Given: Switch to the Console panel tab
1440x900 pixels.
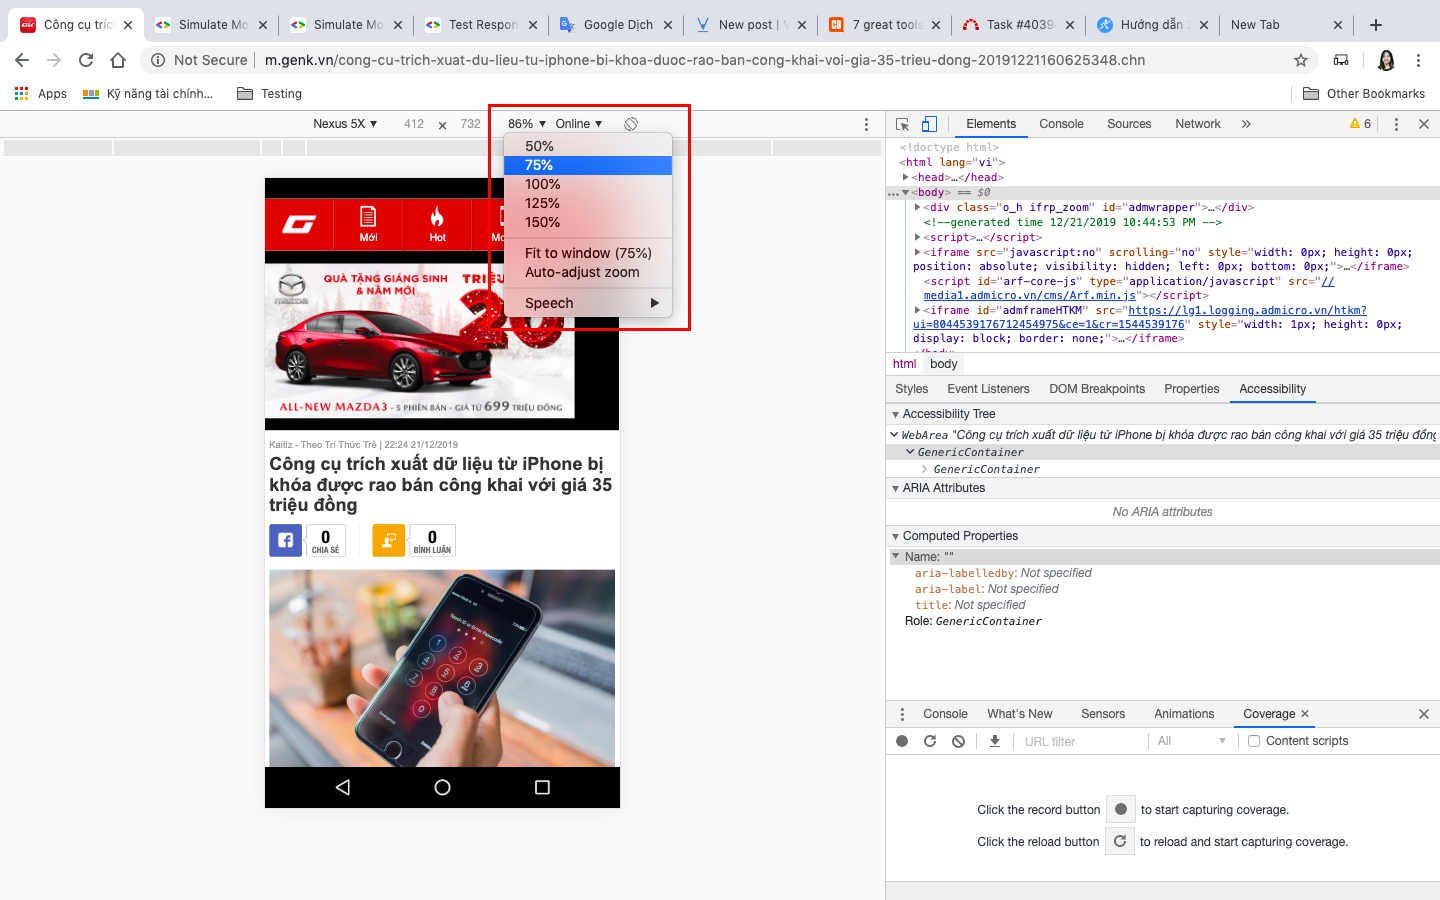Looking at the screenshot, I should tap(1061, 124).
